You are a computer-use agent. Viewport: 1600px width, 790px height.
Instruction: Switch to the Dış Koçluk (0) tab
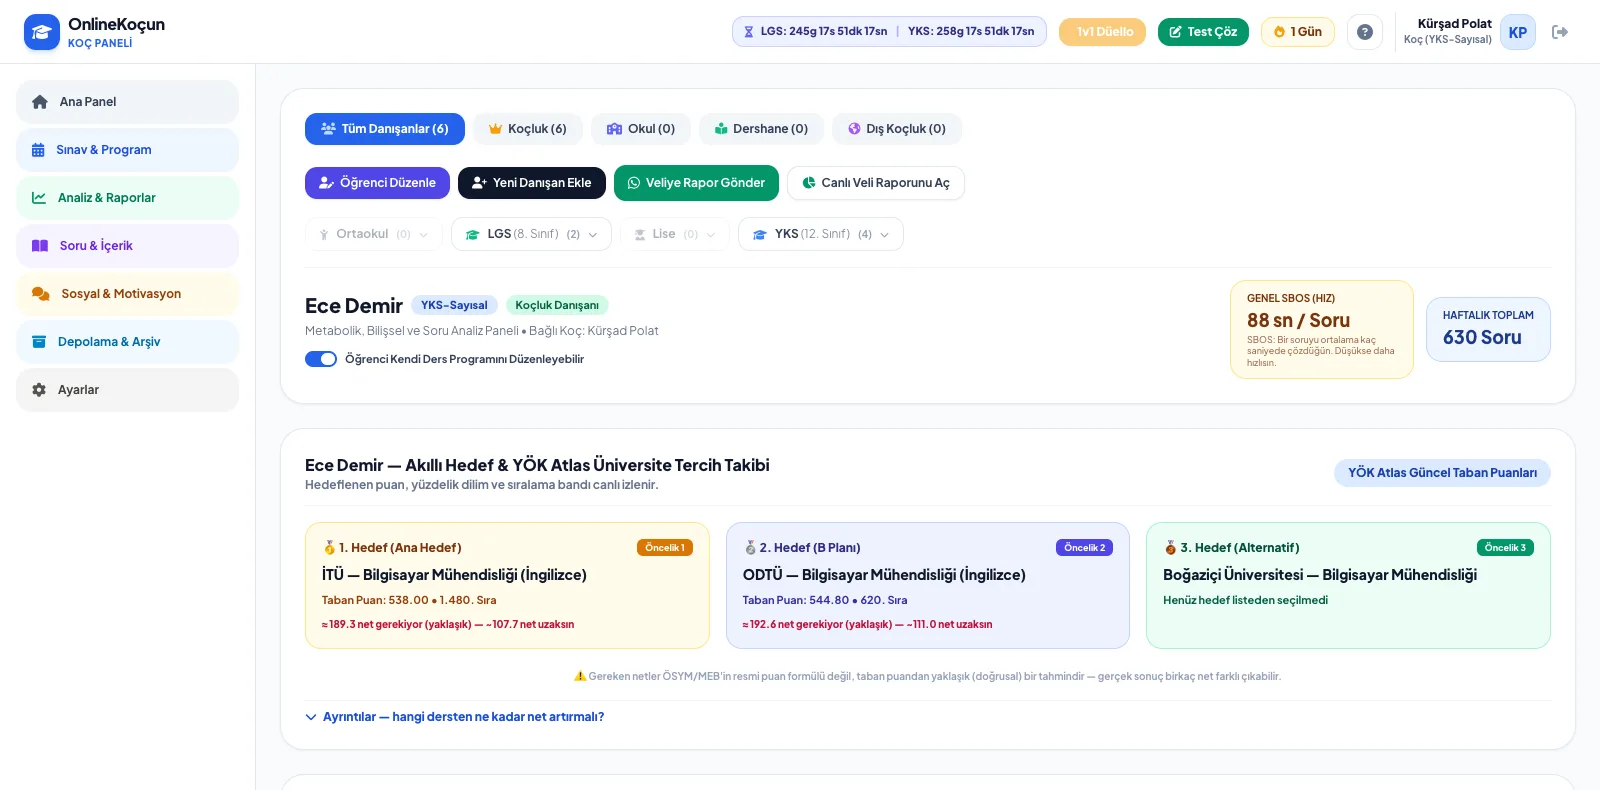click(x=897, y=129)
